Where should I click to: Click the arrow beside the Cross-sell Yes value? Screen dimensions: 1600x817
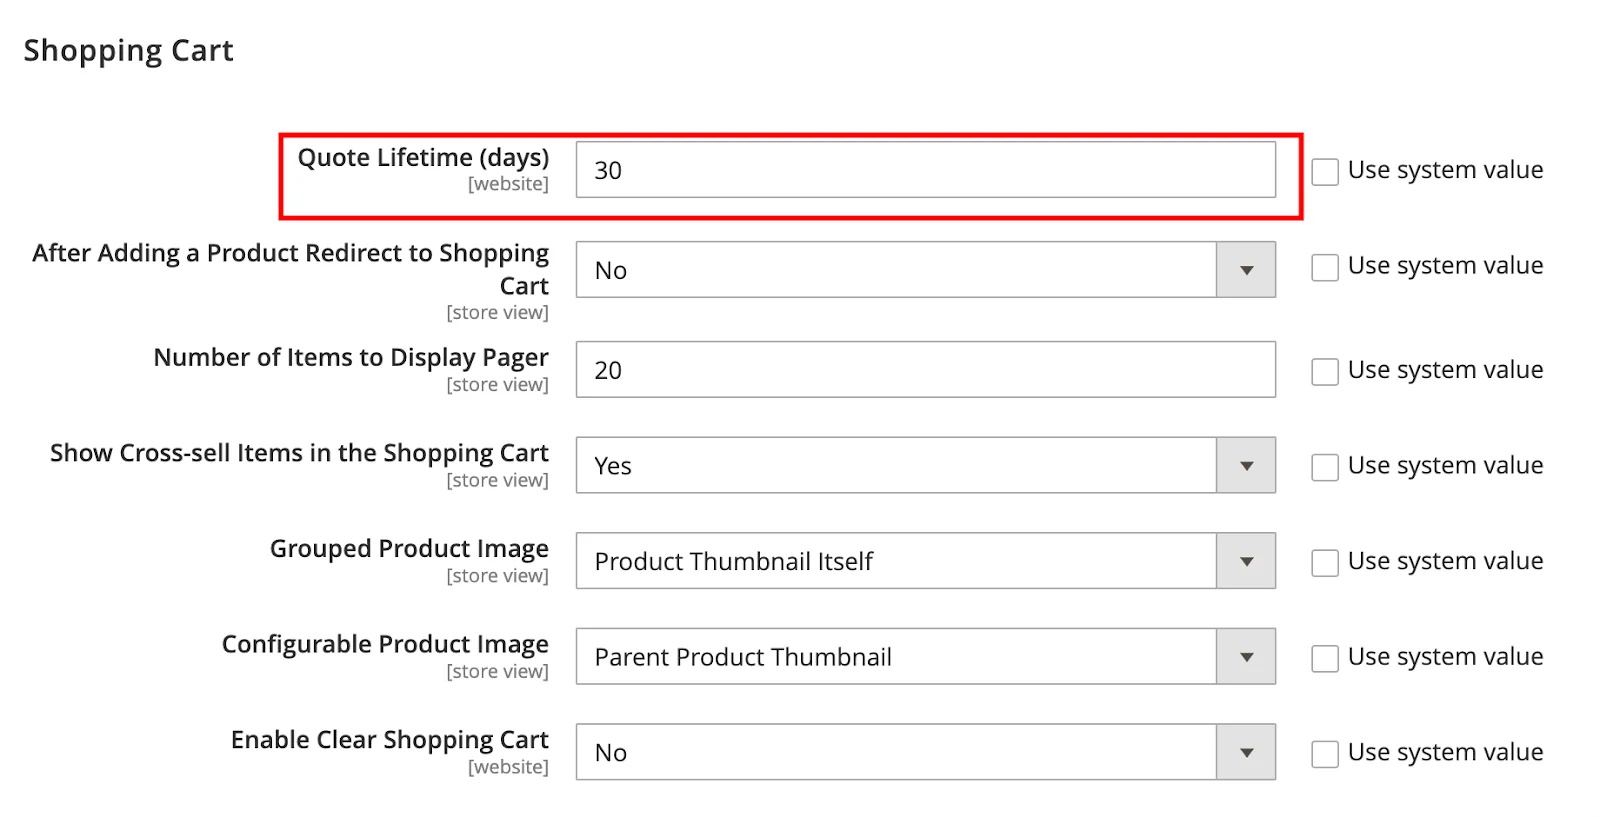1246,466
